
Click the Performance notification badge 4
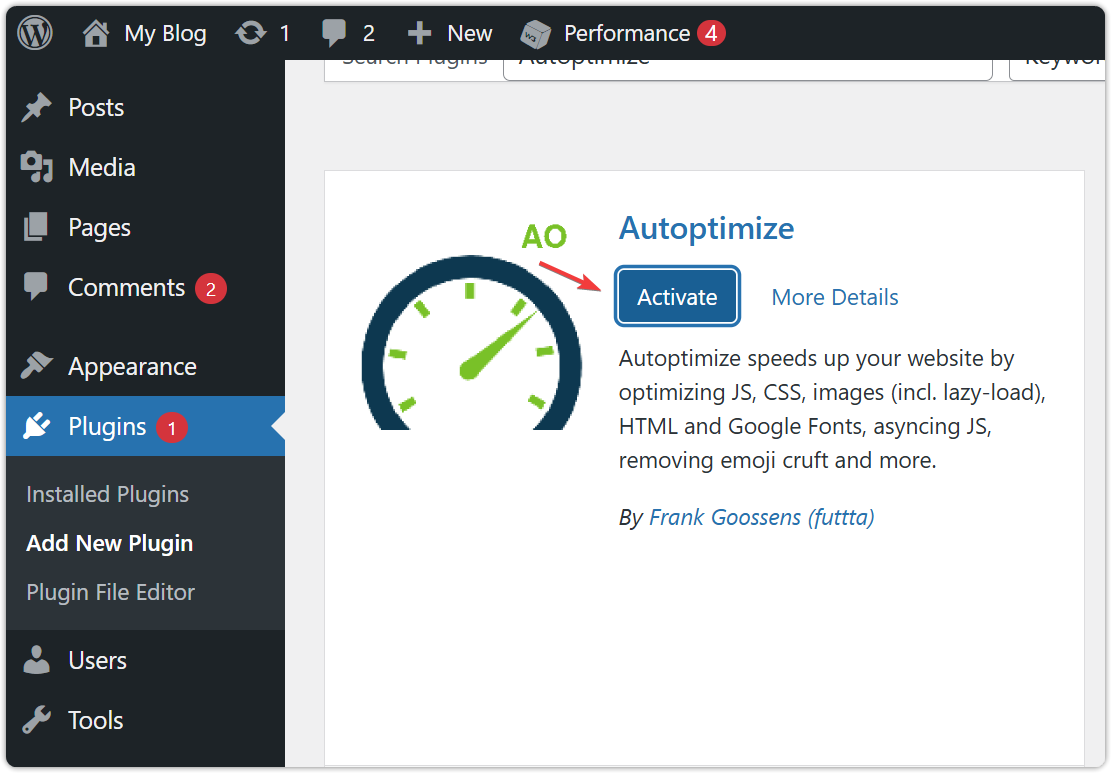[x=711, y=33]
